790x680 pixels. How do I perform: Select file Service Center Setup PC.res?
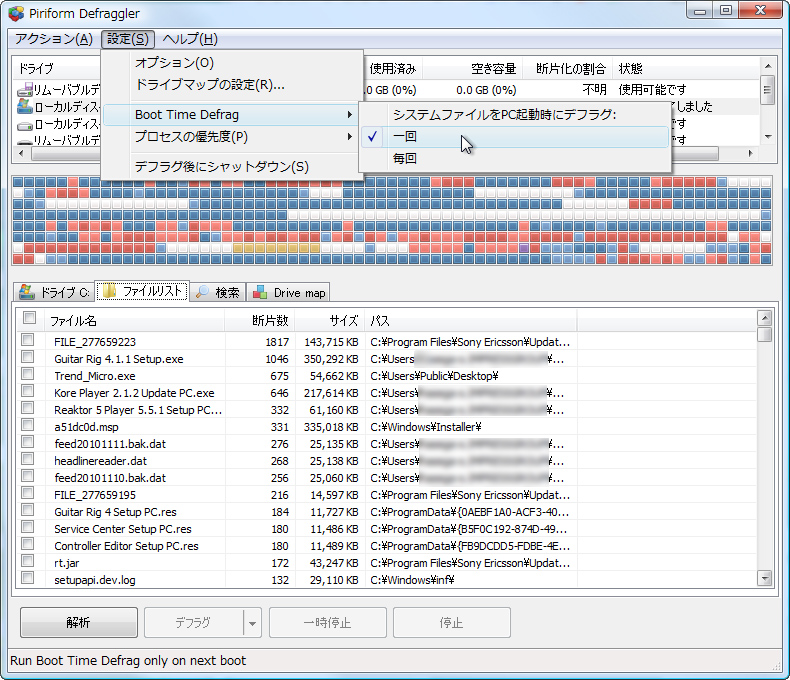pos(122,529)
